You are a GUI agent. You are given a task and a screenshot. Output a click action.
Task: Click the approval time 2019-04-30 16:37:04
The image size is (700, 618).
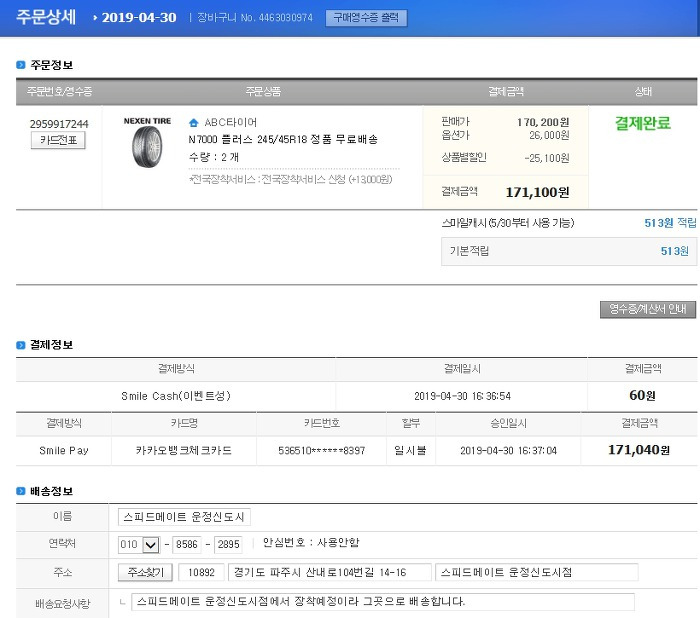tap(508, 450)
